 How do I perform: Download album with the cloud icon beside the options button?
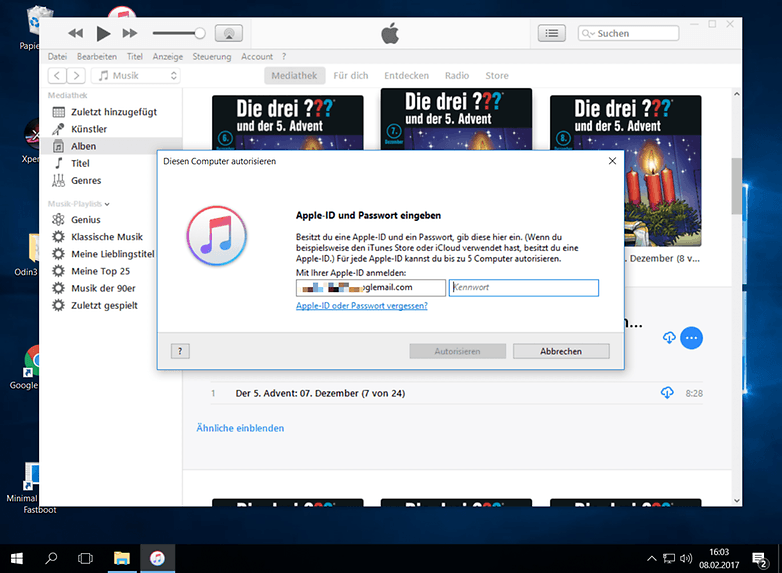[x=669, y=338]
